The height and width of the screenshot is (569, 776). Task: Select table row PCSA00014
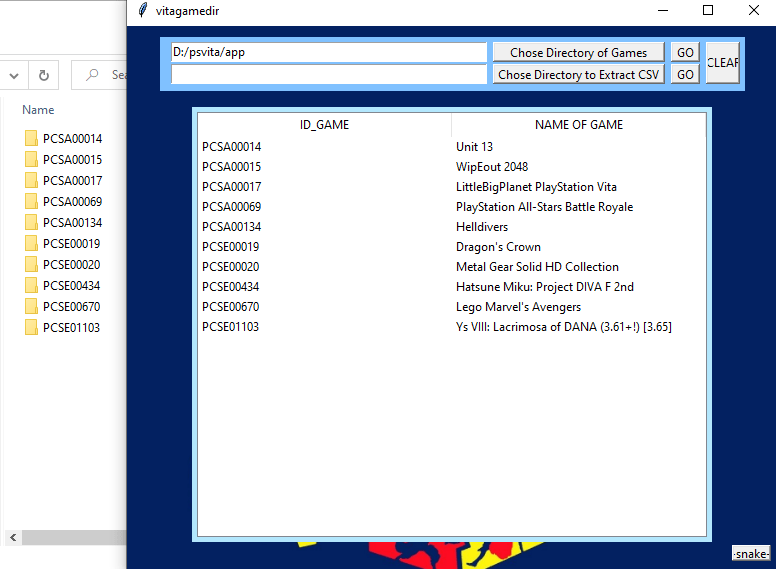[x=452, y=147]
